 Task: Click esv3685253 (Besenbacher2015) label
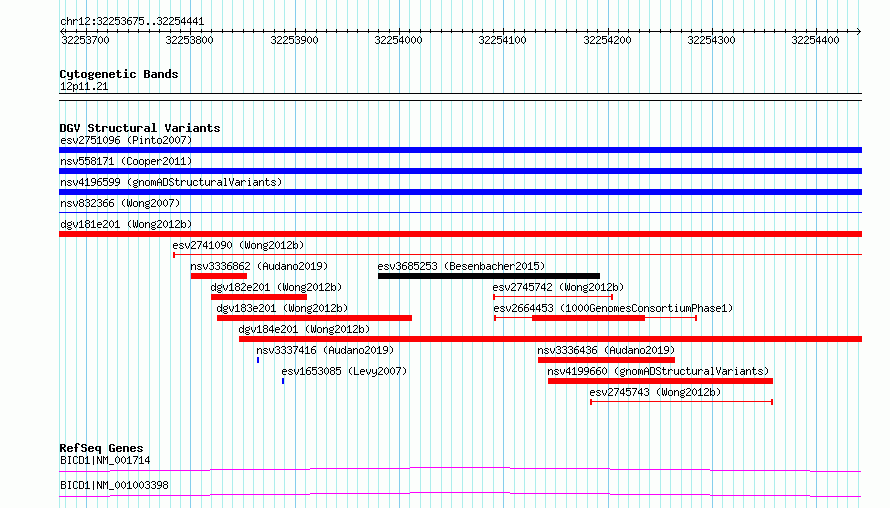click(x=461, y=266)
